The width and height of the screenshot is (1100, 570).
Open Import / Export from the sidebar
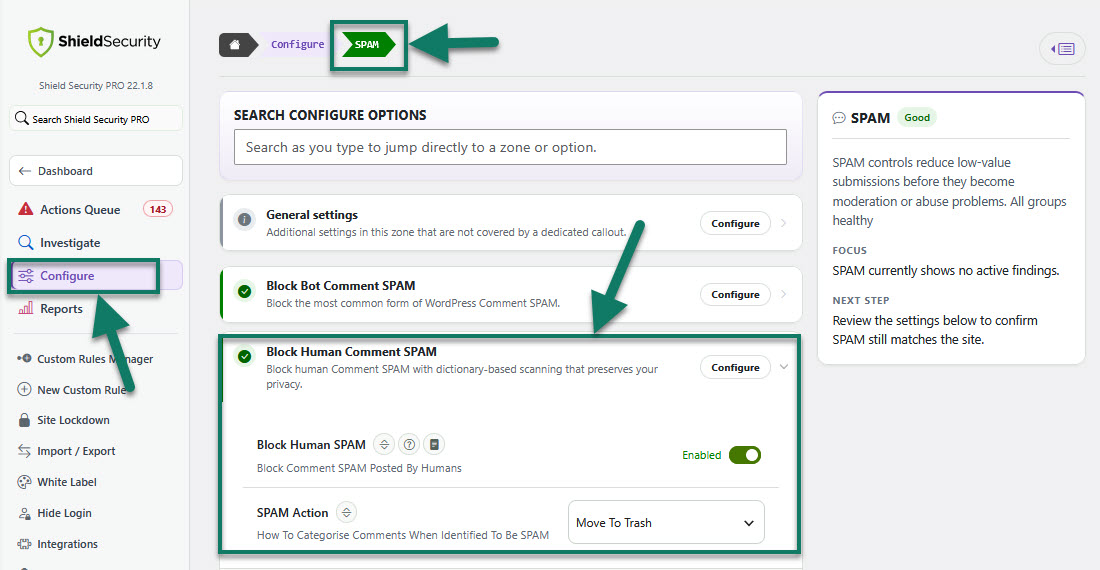pos(76,451)
